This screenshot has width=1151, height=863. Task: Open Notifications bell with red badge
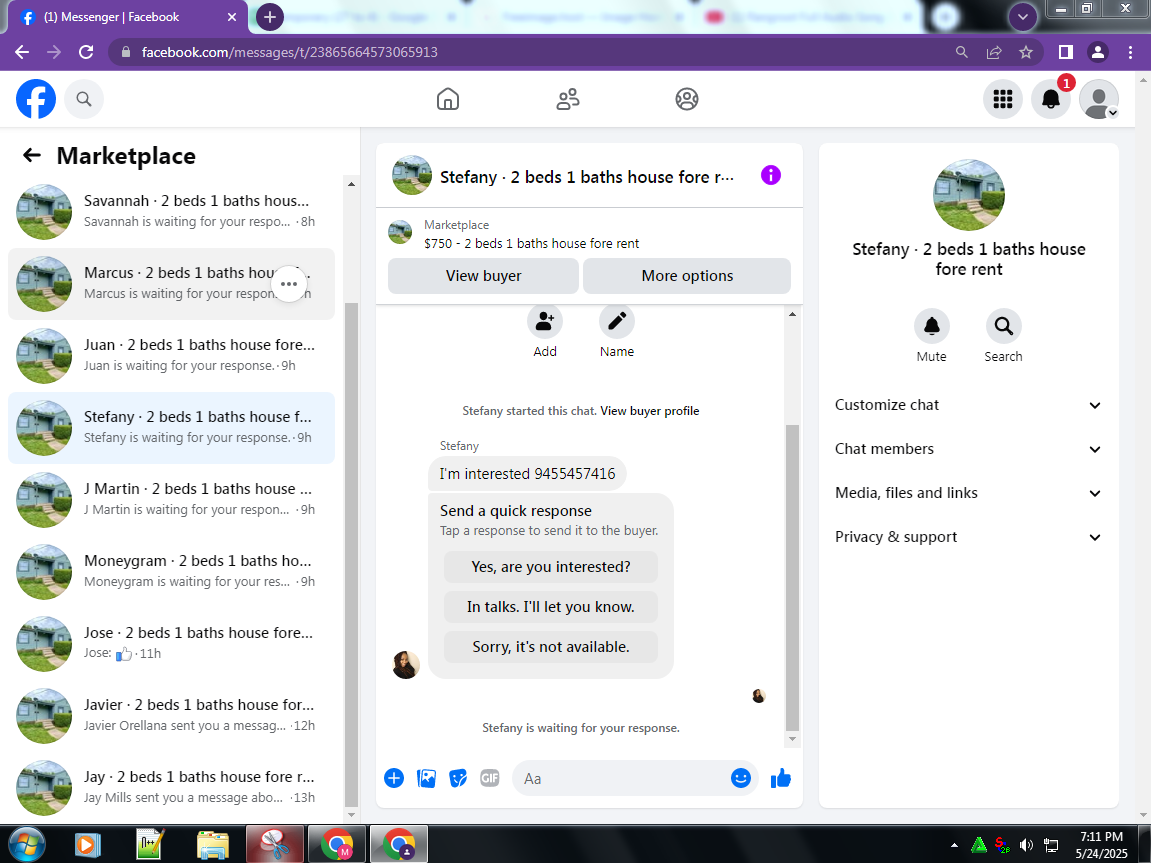(x=1050, y=99)
